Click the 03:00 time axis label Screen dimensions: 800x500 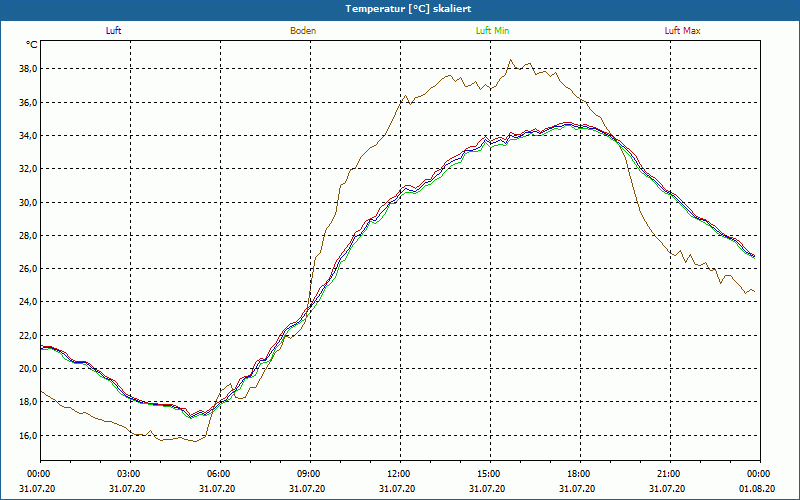pos(130,474)
